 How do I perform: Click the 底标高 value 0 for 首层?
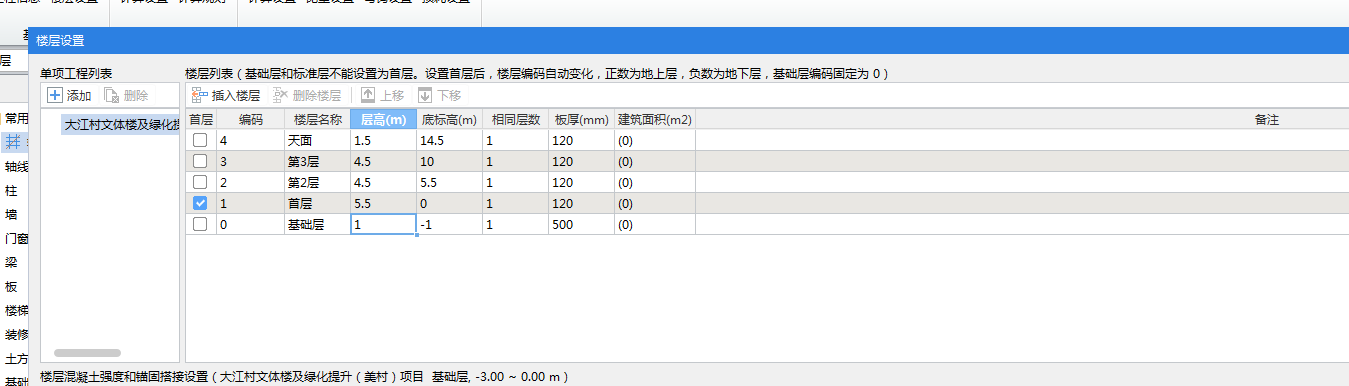coord(450,203)
